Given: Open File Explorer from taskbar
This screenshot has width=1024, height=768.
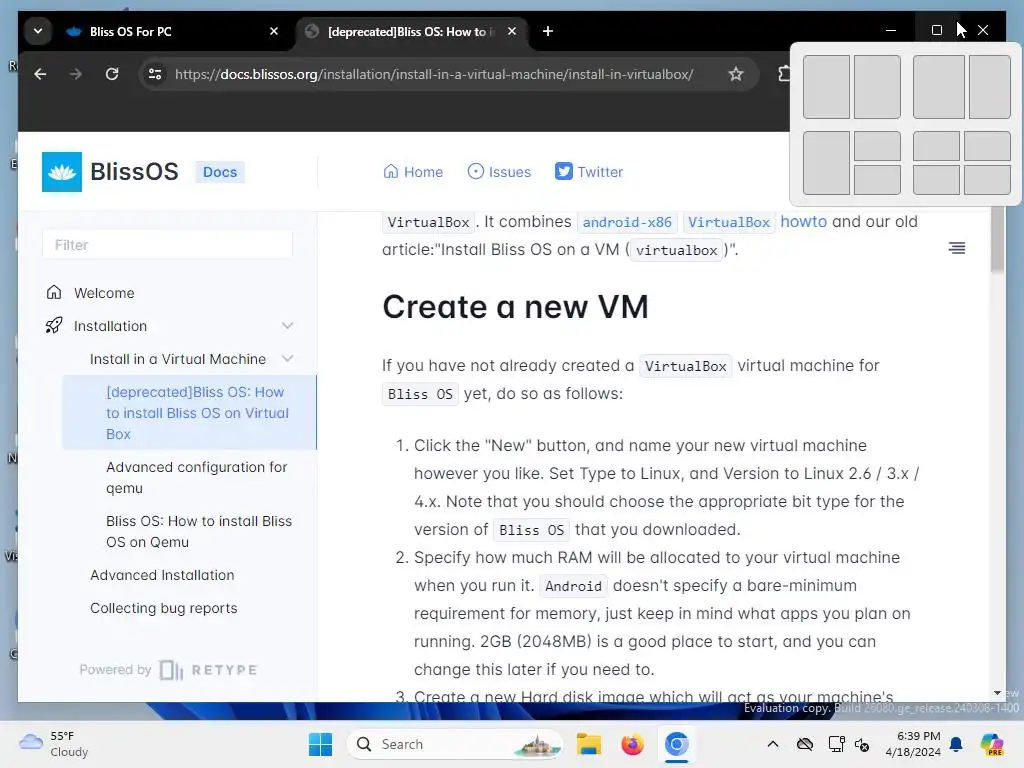Looking at the screenshot, I should [x=588, y=744].
